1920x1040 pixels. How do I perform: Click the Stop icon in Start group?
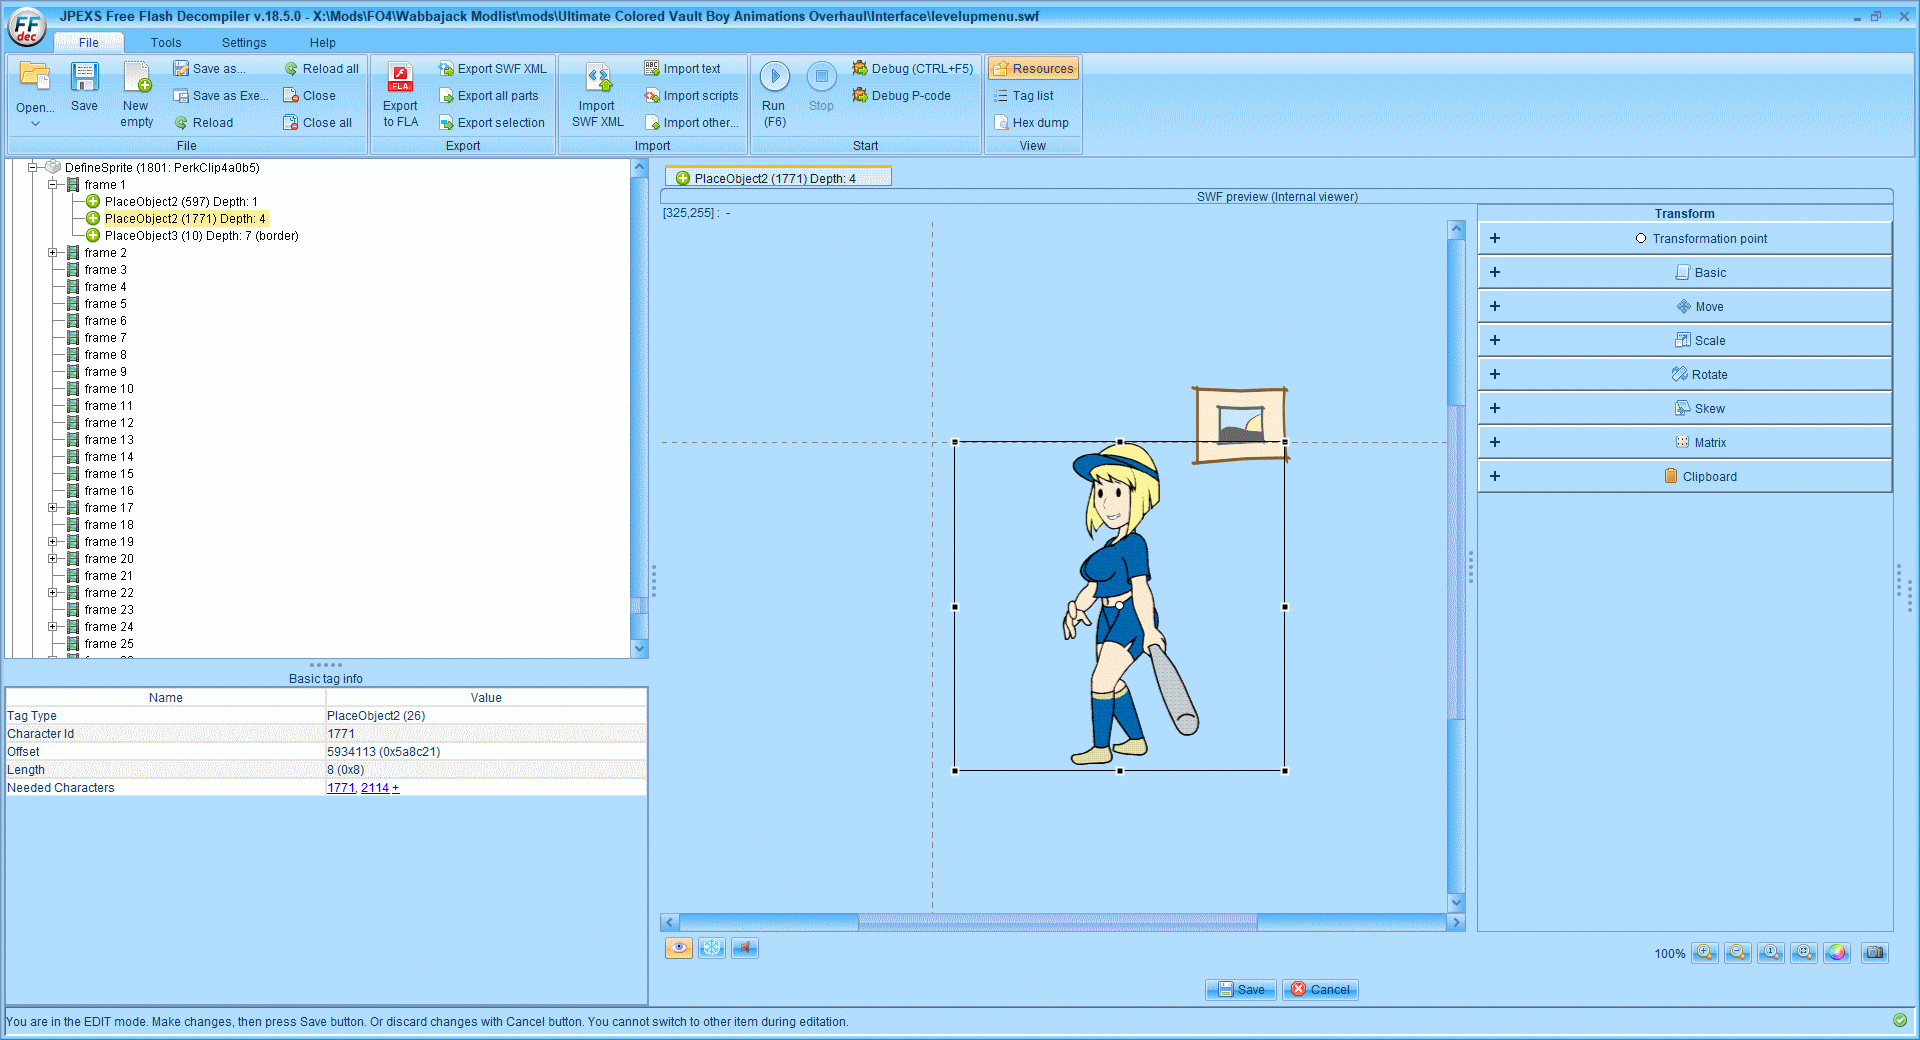821,77
